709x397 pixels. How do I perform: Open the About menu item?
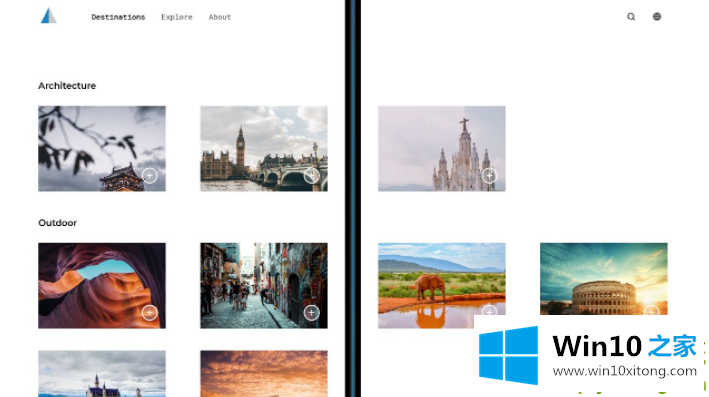220,17
